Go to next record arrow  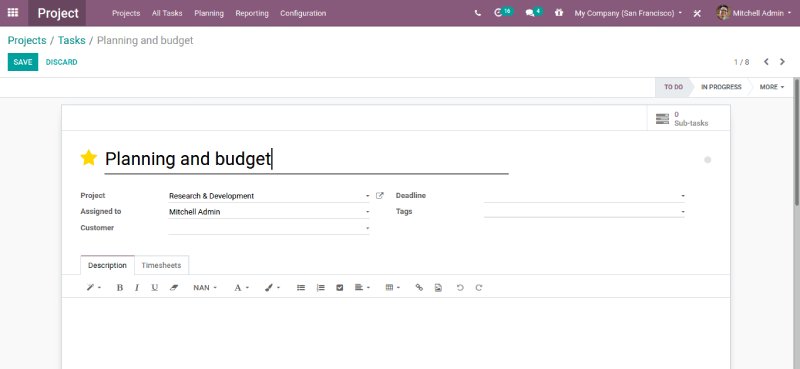[x=782, y=62]
